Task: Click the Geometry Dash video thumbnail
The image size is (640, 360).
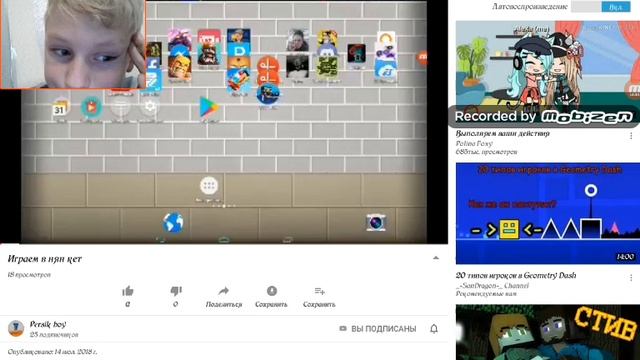Action: (x=548, y=213)
